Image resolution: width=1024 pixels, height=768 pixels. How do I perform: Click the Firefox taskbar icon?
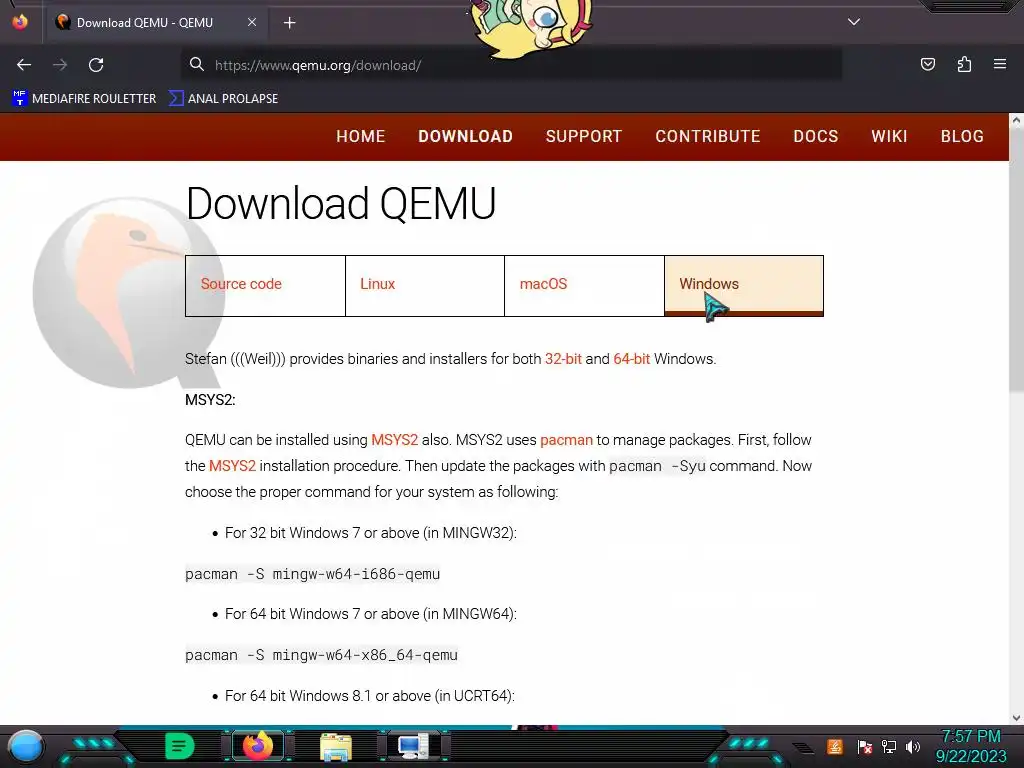click(258, 746)
